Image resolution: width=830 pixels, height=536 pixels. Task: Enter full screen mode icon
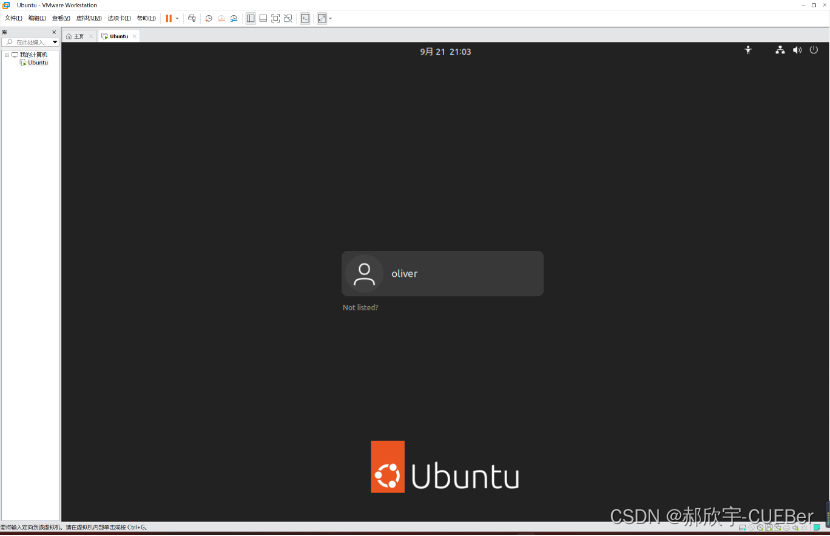[x=275, y=19]
